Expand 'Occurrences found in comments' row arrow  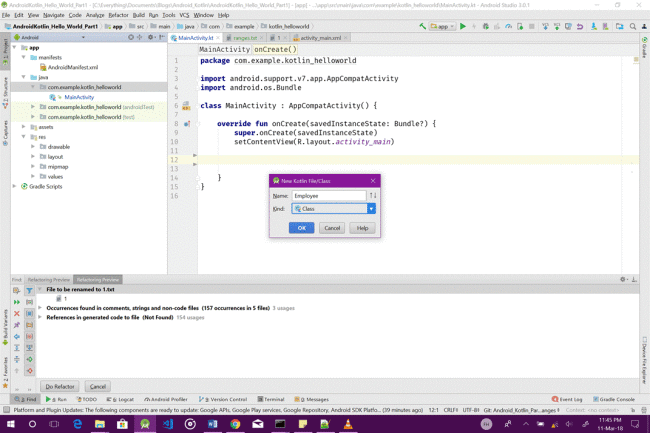pyautogui.click(x=40, y=308)
